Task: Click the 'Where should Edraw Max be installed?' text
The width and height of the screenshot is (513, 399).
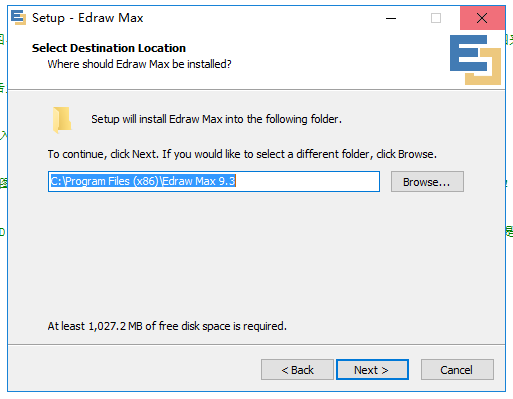Action: pos(139,64)
